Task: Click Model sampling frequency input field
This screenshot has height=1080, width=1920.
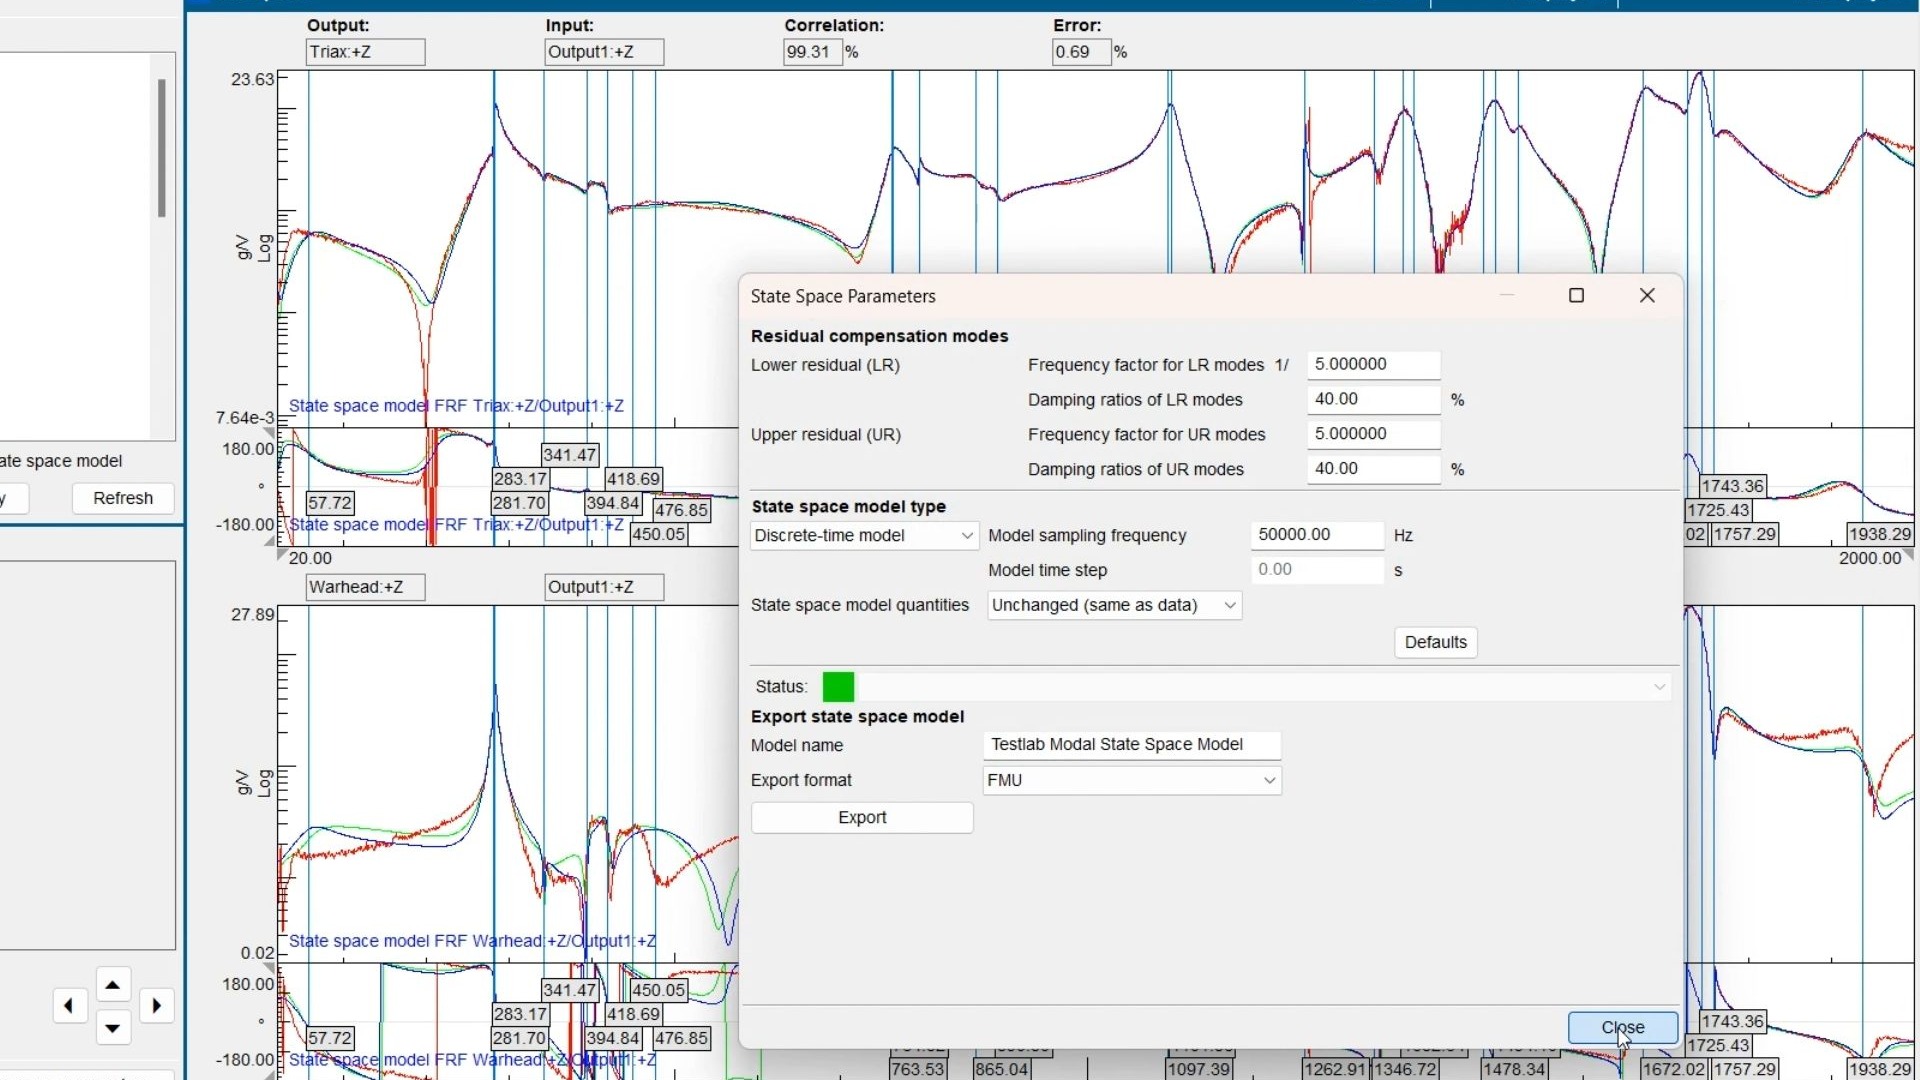Action: (x=1316, y=536)
